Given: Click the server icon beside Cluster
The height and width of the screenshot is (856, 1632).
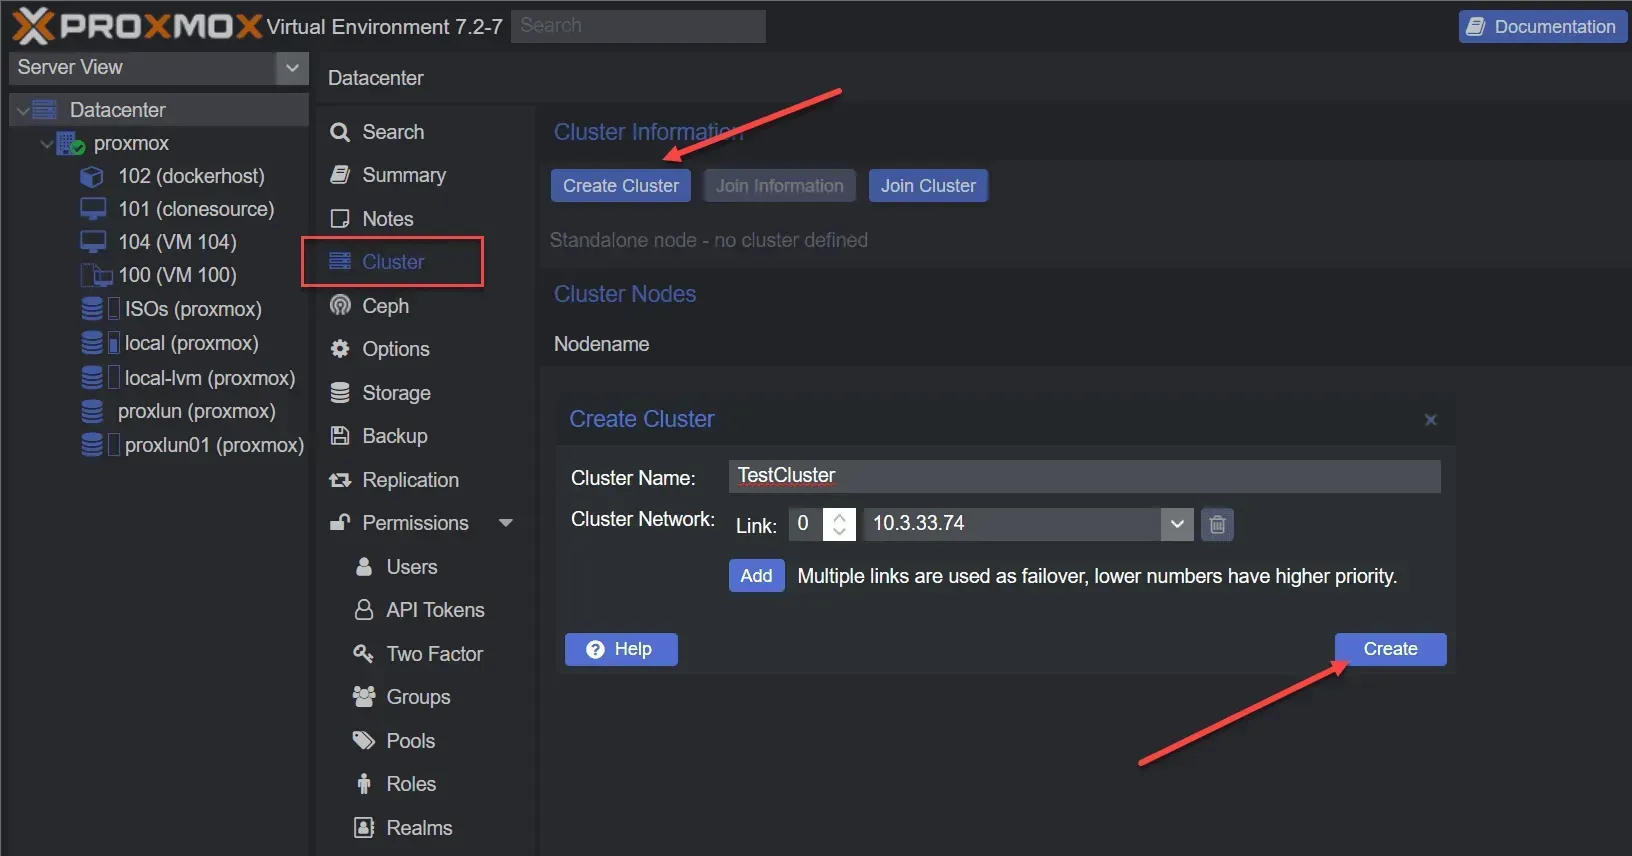Looking at the screenshot, I should (340, 262).
